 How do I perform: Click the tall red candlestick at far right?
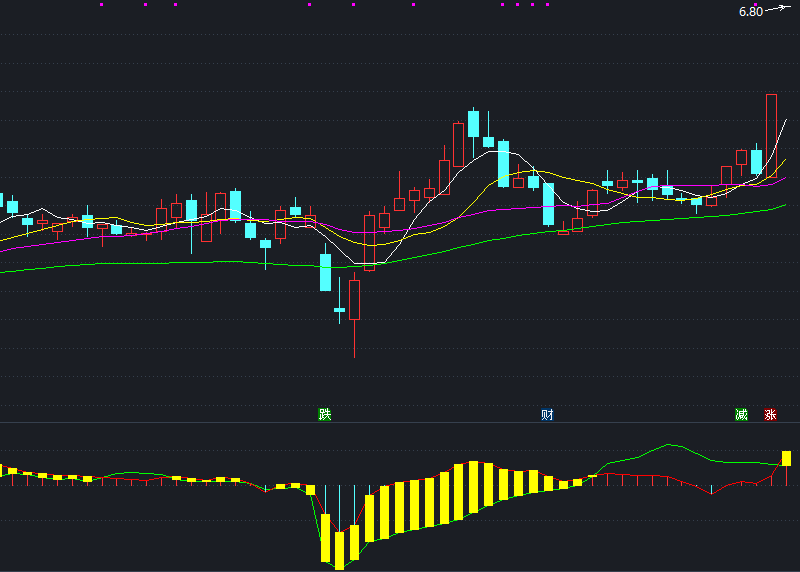(771, 135)
